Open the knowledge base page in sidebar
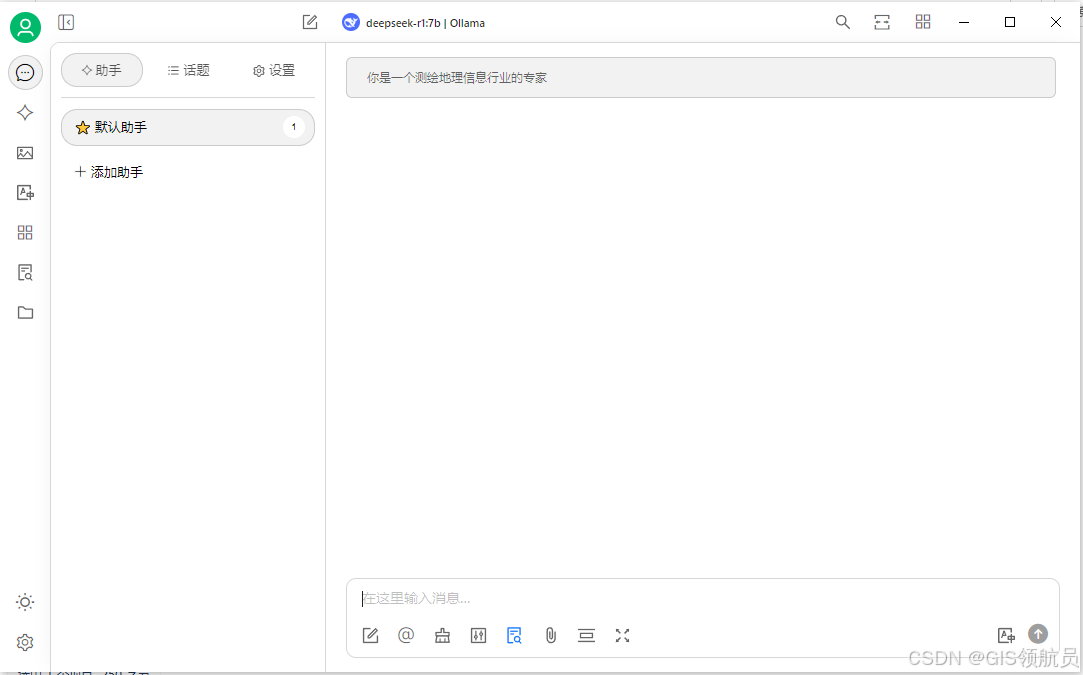The height and width of the screenshot is (675, 1083). click(26, 272)
